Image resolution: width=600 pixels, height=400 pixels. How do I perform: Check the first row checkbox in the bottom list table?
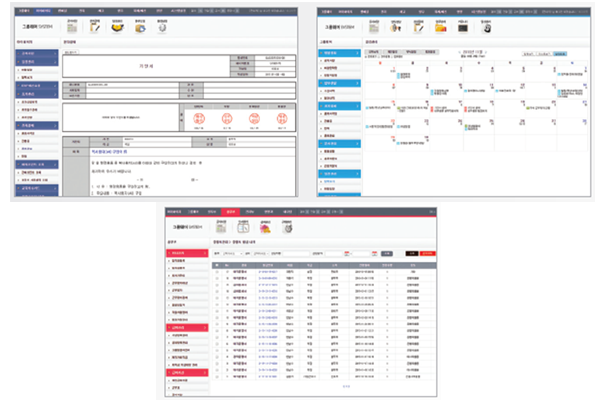tap(217, 271)
